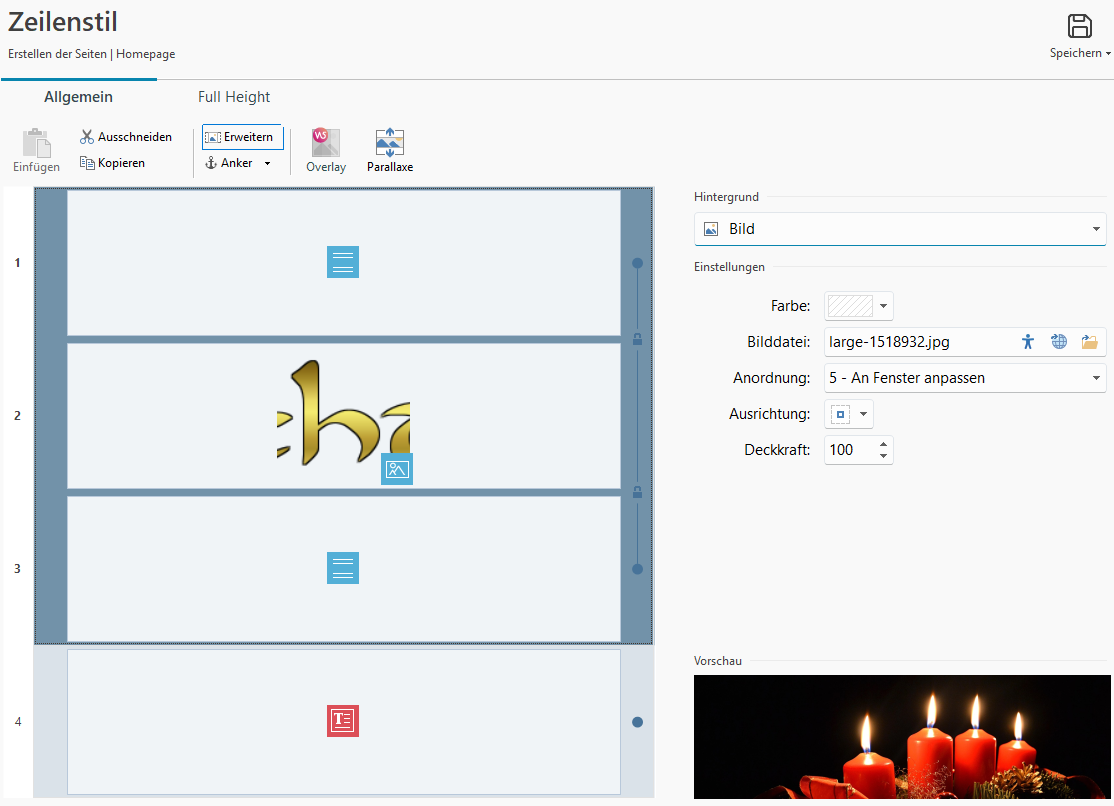Select the image object icon in row 2
The width and height of the screenshot is (1114, 806).
[x=397, y=469]
